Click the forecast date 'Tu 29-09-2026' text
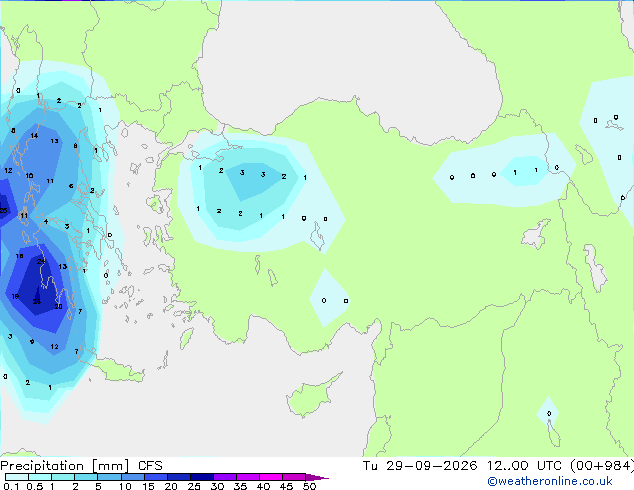Viewport: 634px width, 490px height. click(x=420, y=466)
